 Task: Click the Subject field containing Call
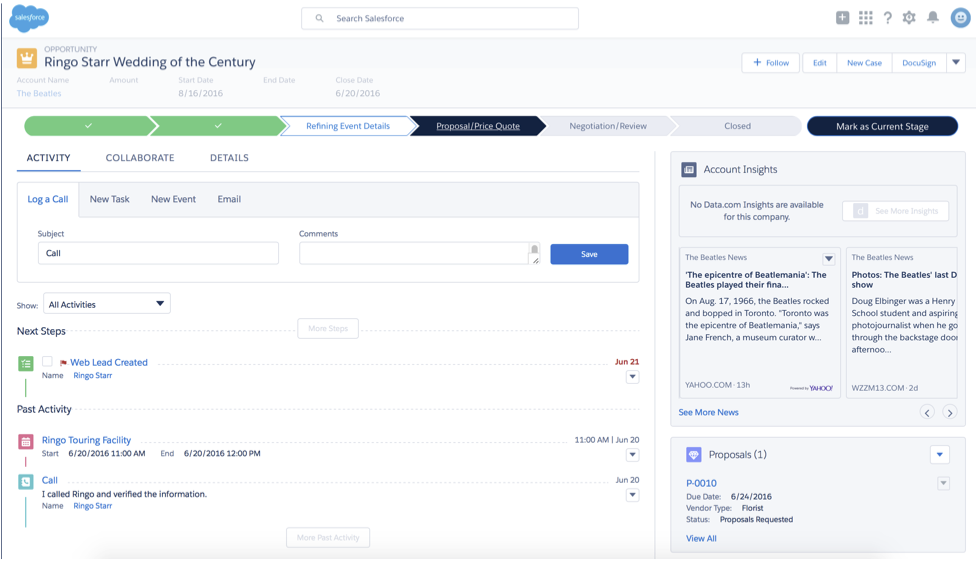(158, 253)
